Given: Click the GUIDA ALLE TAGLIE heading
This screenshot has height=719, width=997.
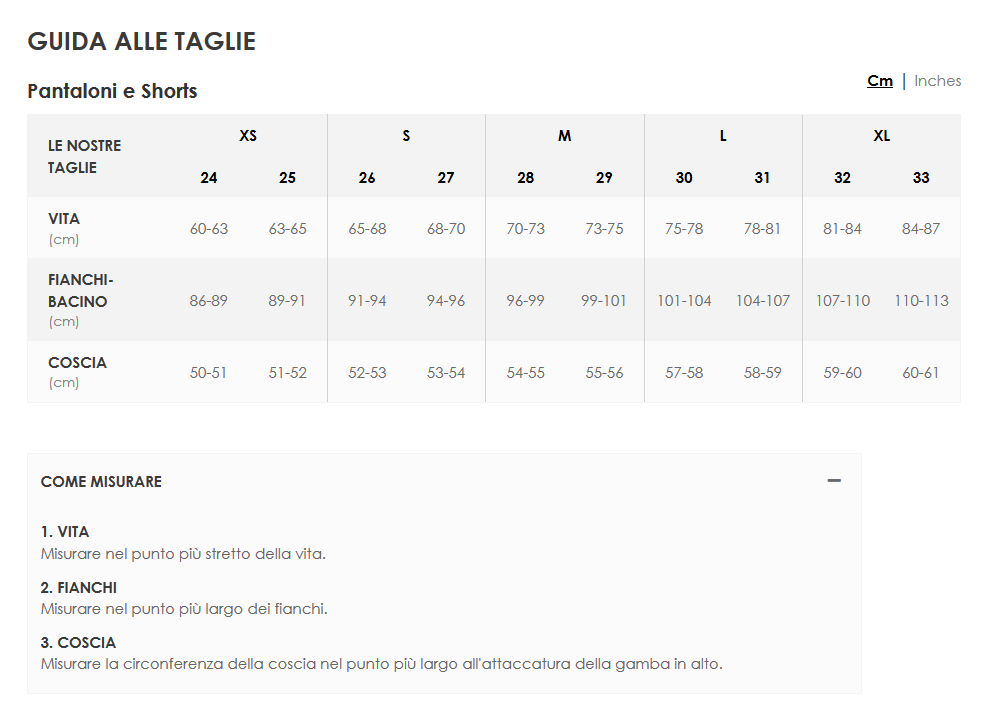Looking at the screenshot, I should click(x=141, y=41).
